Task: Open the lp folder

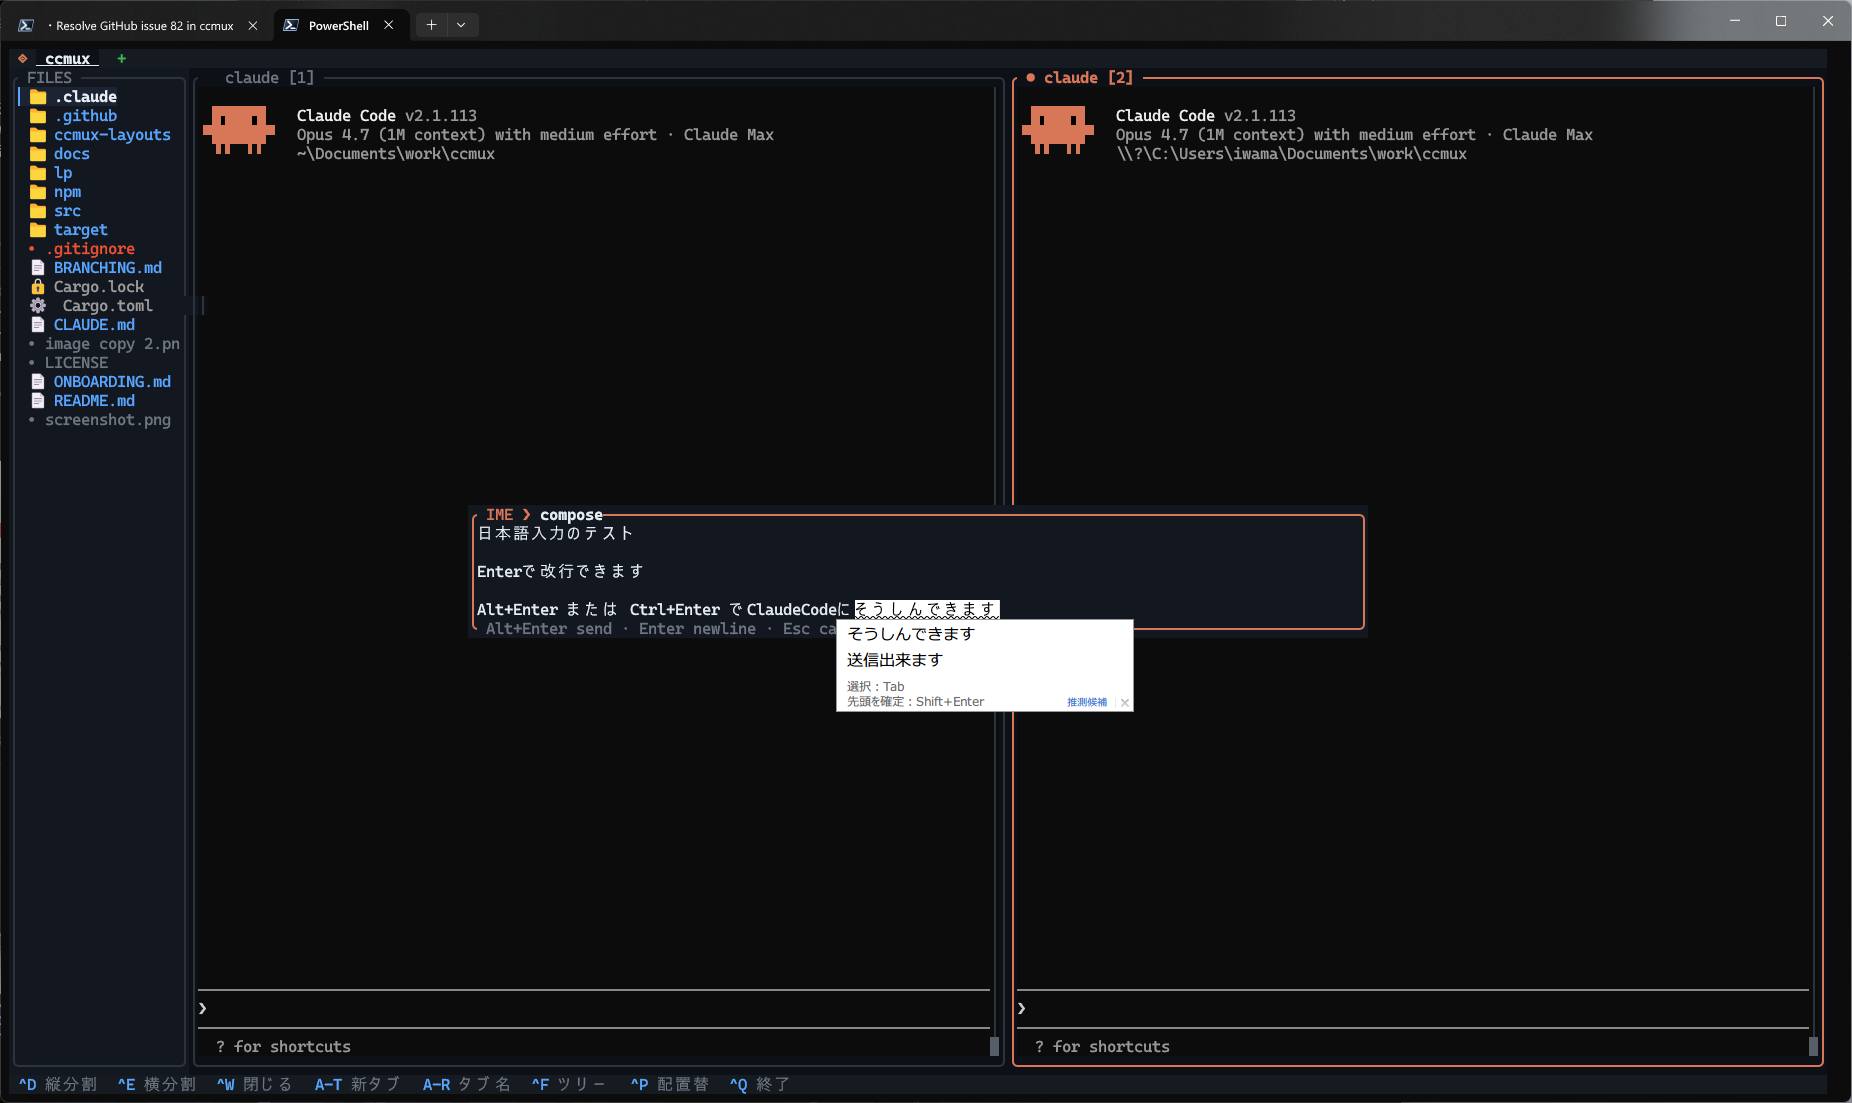Action: coord(62,173)
